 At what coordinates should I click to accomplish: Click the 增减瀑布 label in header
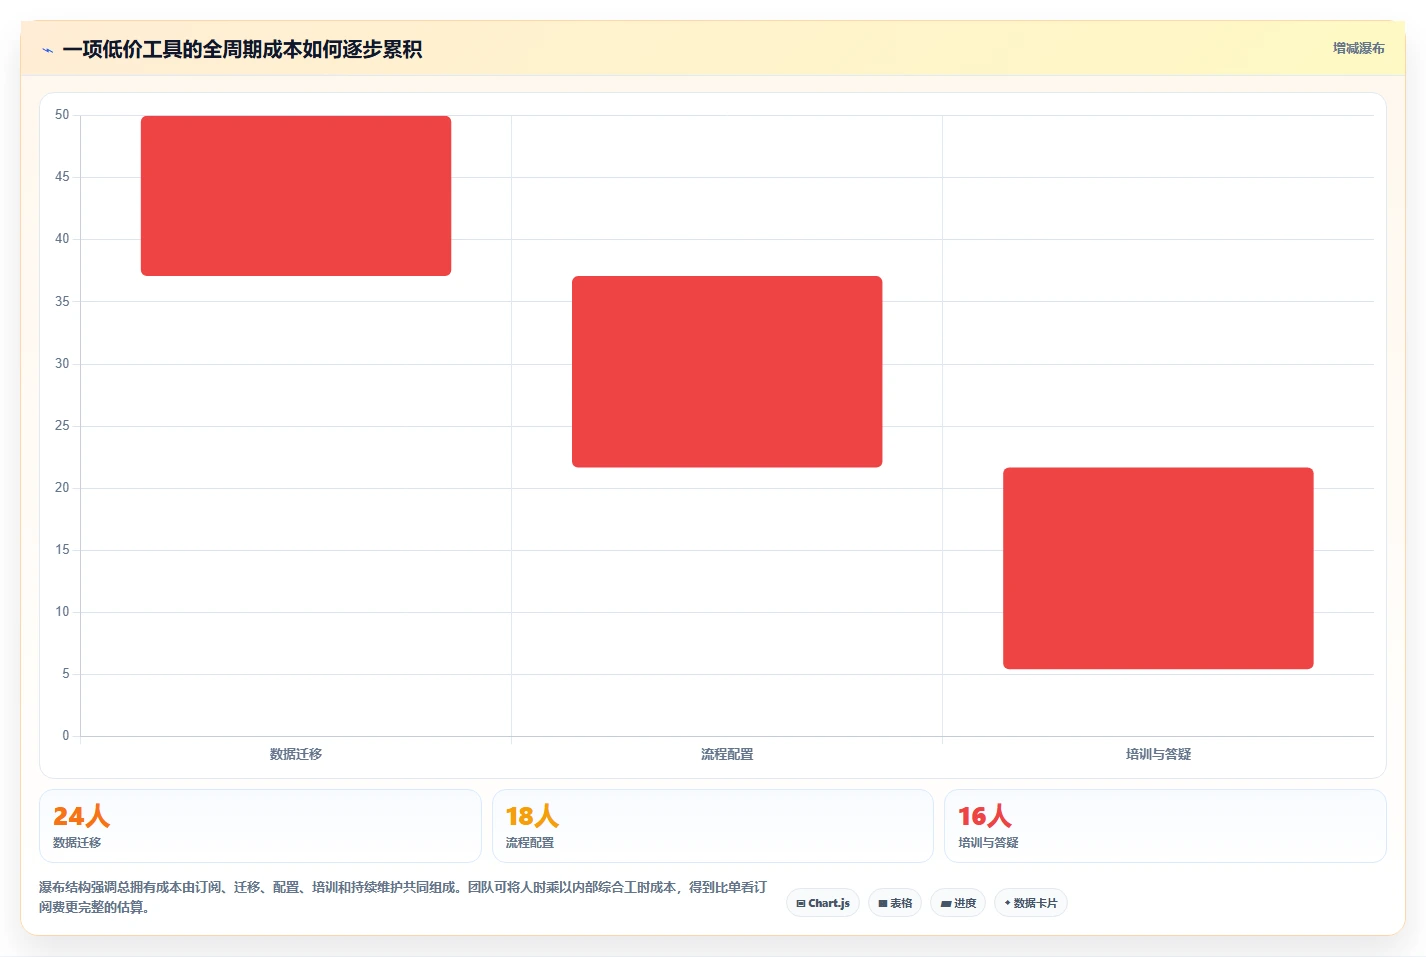(x=1358, y=48)
